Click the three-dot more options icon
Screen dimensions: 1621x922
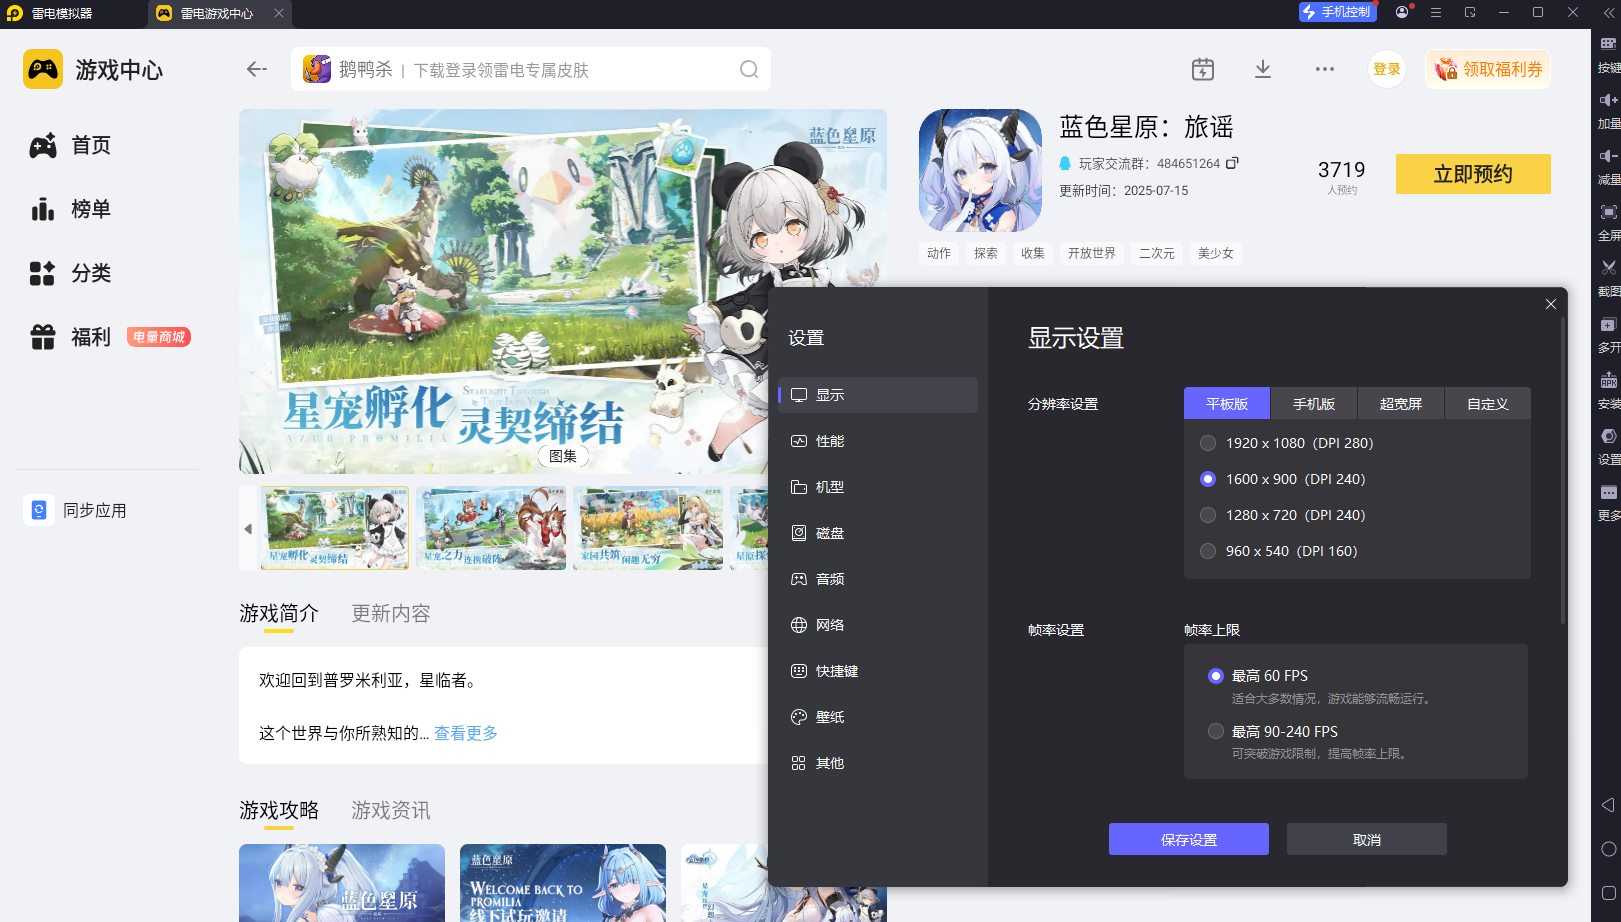point(1325,69)
